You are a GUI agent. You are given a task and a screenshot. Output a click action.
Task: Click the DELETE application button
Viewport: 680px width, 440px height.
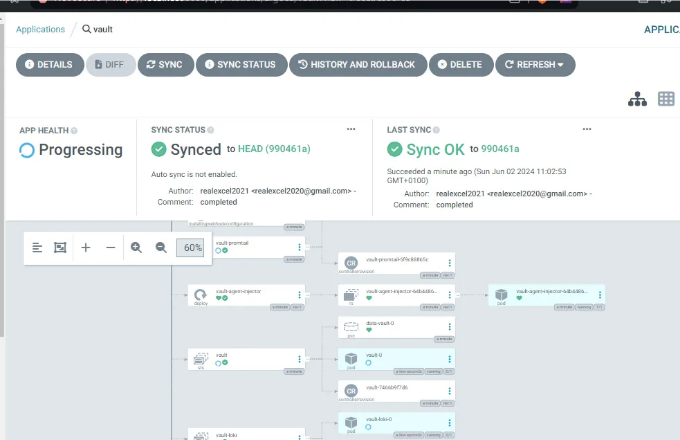pos(461,65)
